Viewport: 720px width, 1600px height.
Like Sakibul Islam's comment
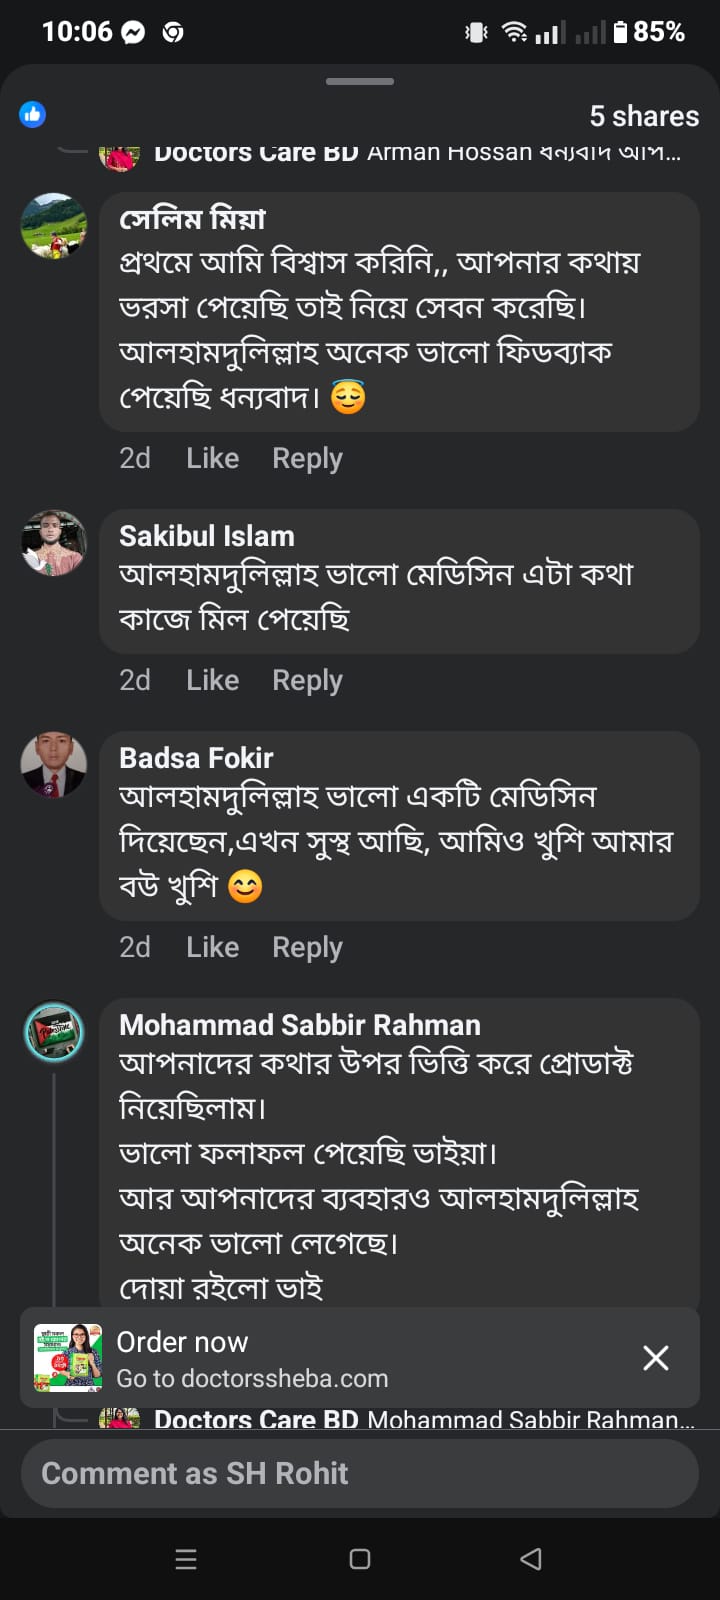click(x=212, y=680)
